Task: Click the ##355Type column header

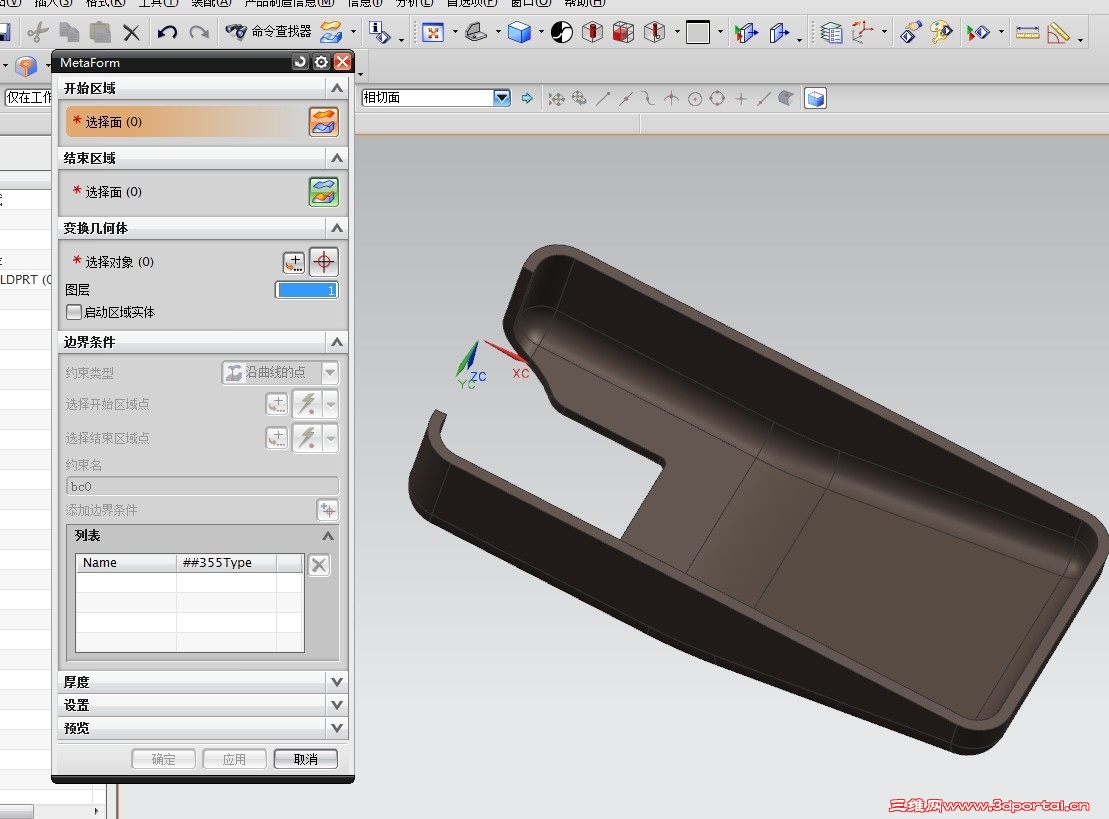Action: (x=226, y=562)
